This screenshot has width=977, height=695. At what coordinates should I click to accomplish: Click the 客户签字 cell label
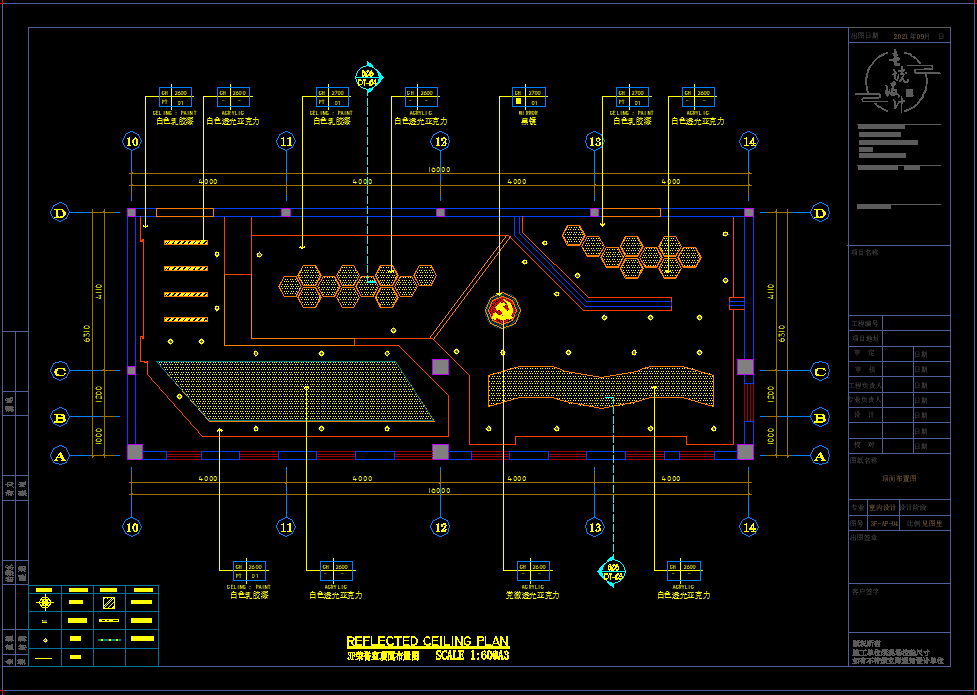pos(865,592)
